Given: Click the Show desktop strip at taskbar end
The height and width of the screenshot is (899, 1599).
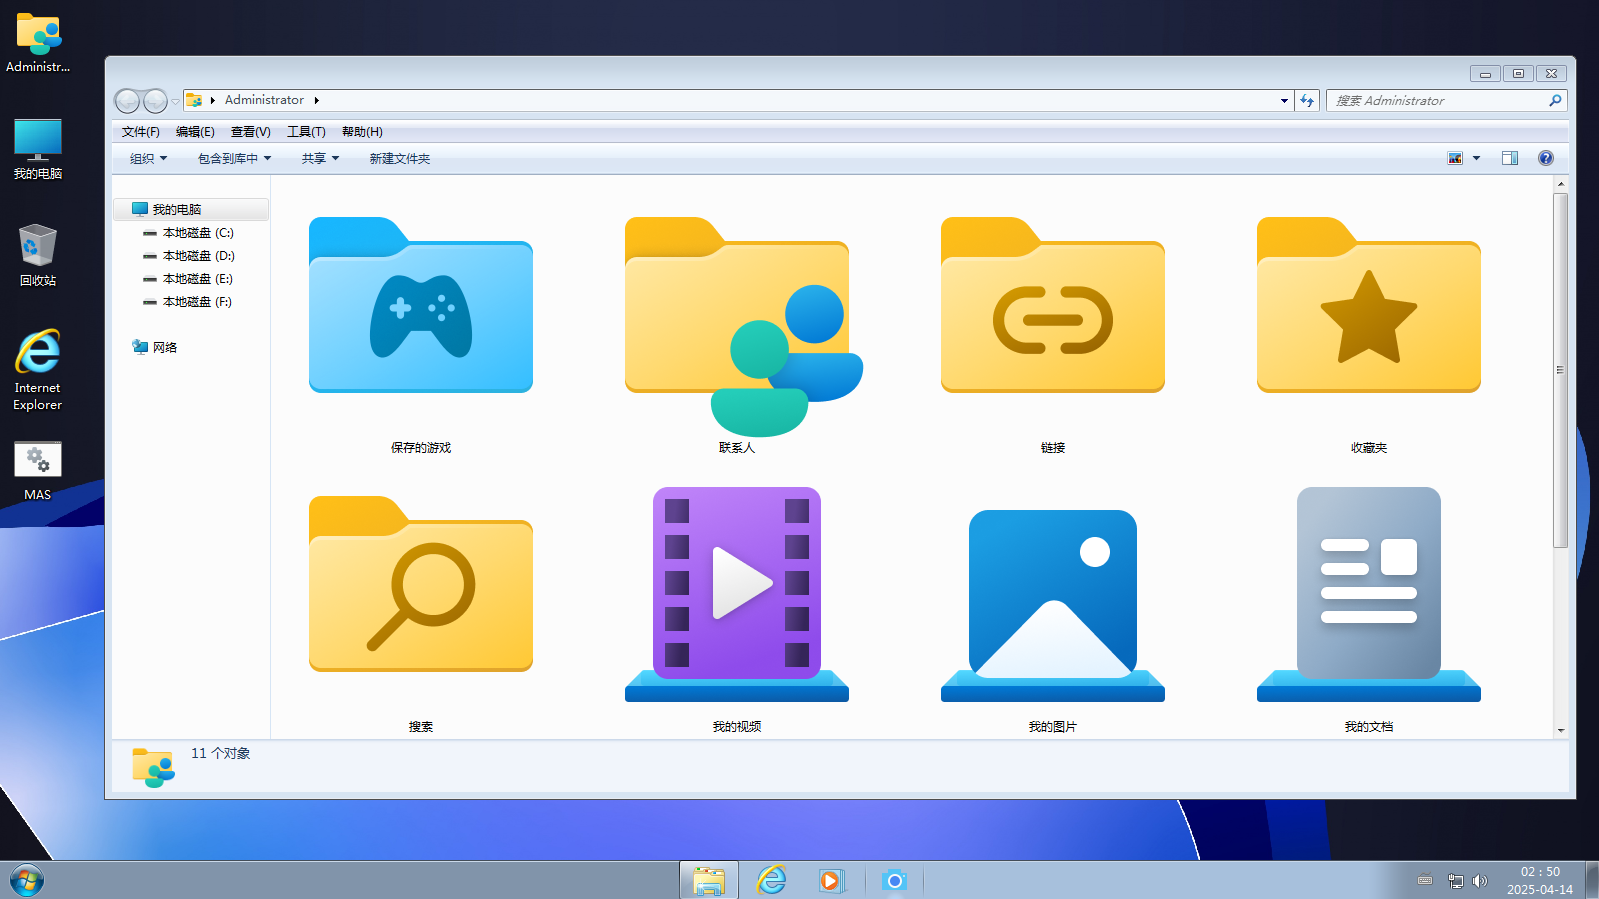Looking at the screenshot, I should [1591, 880].
